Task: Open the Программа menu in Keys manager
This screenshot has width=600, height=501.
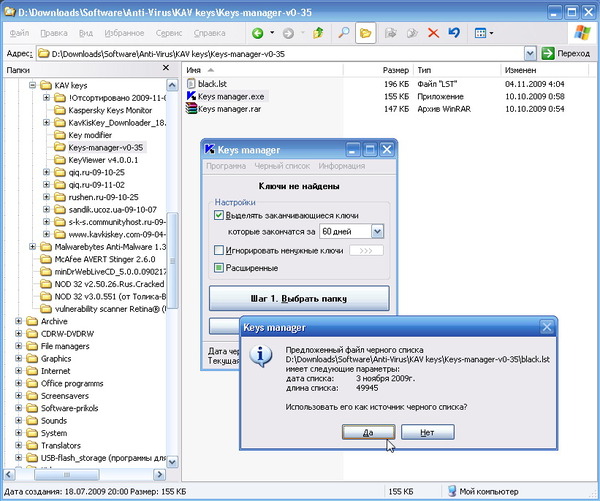Action: (x=226, y=166)
